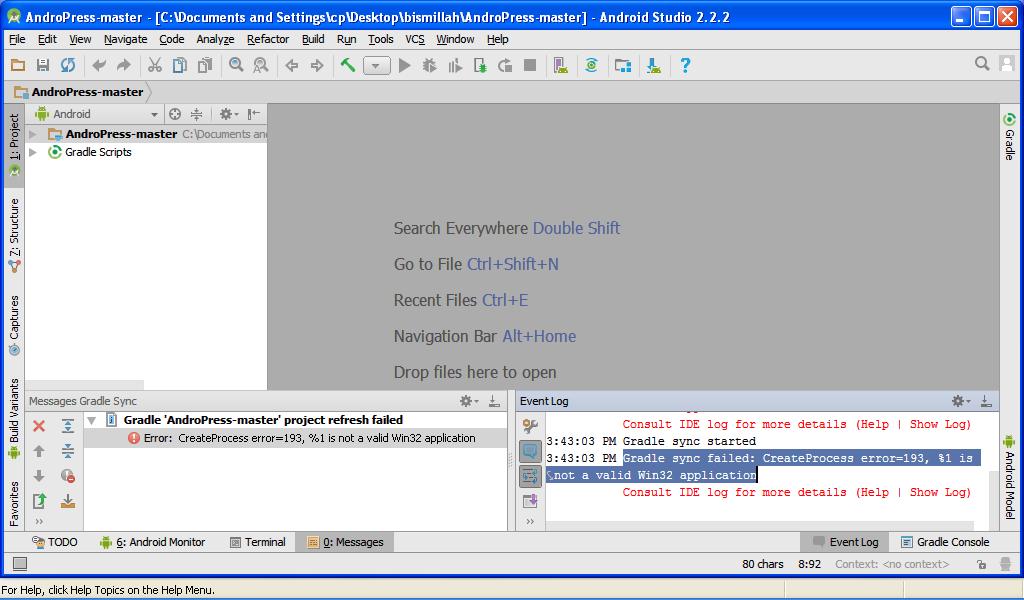Click the tool windows quick-access icon in status bar

(x=20, y=563)
